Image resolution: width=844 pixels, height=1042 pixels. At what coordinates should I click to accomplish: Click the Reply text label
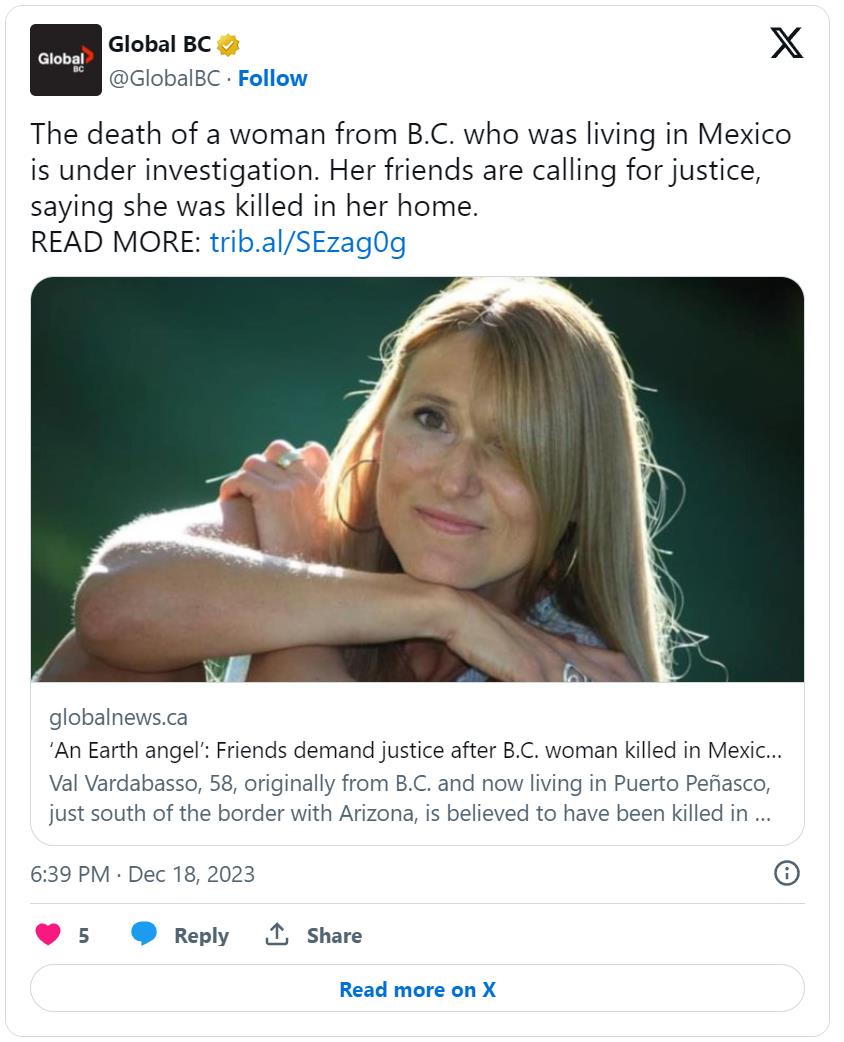201,936
